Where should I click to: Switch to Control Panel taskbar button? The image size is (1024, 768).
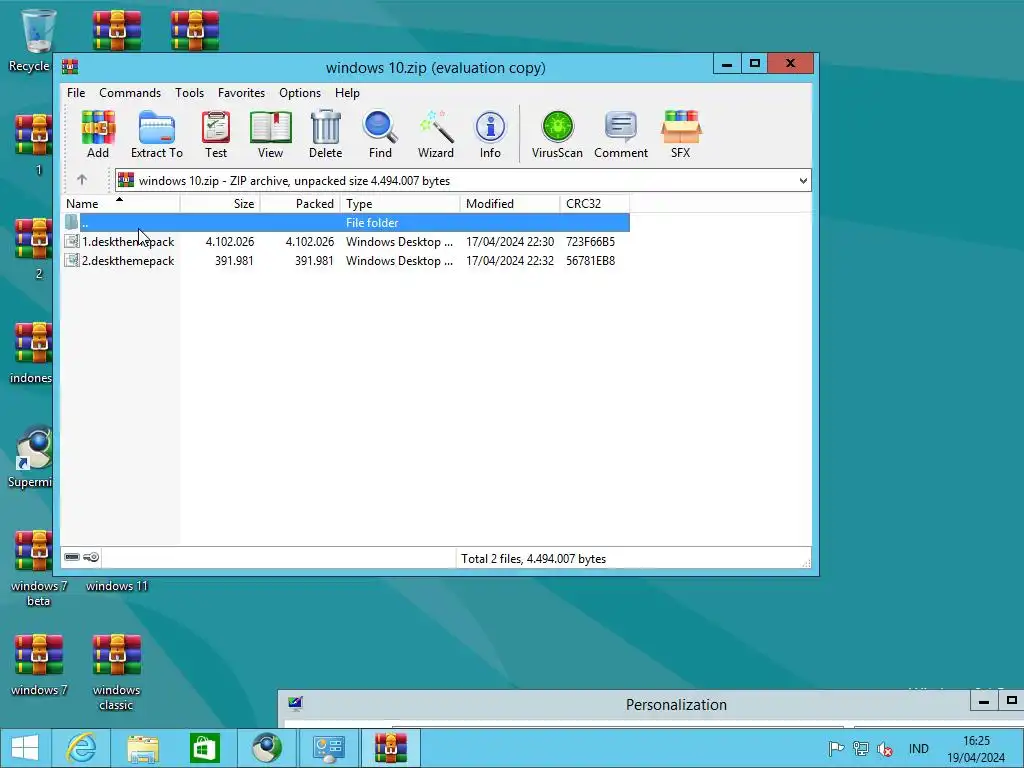coord(328,748)
